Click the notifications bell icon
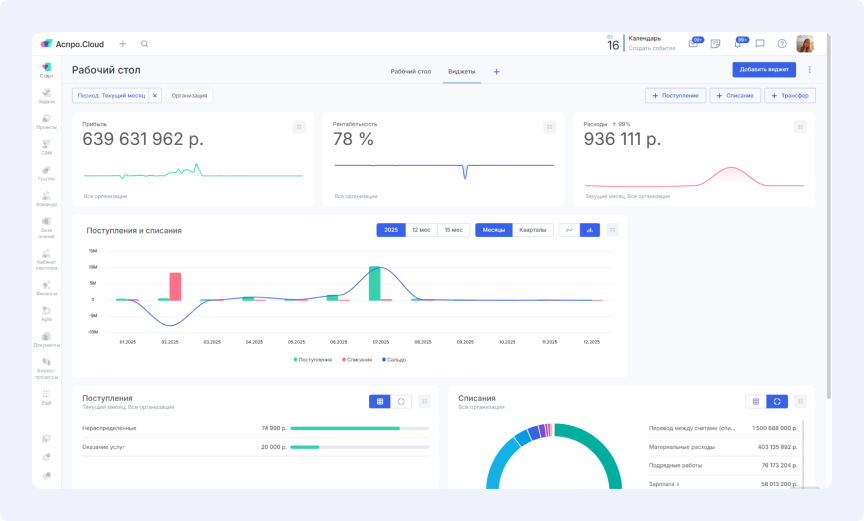 738,44
